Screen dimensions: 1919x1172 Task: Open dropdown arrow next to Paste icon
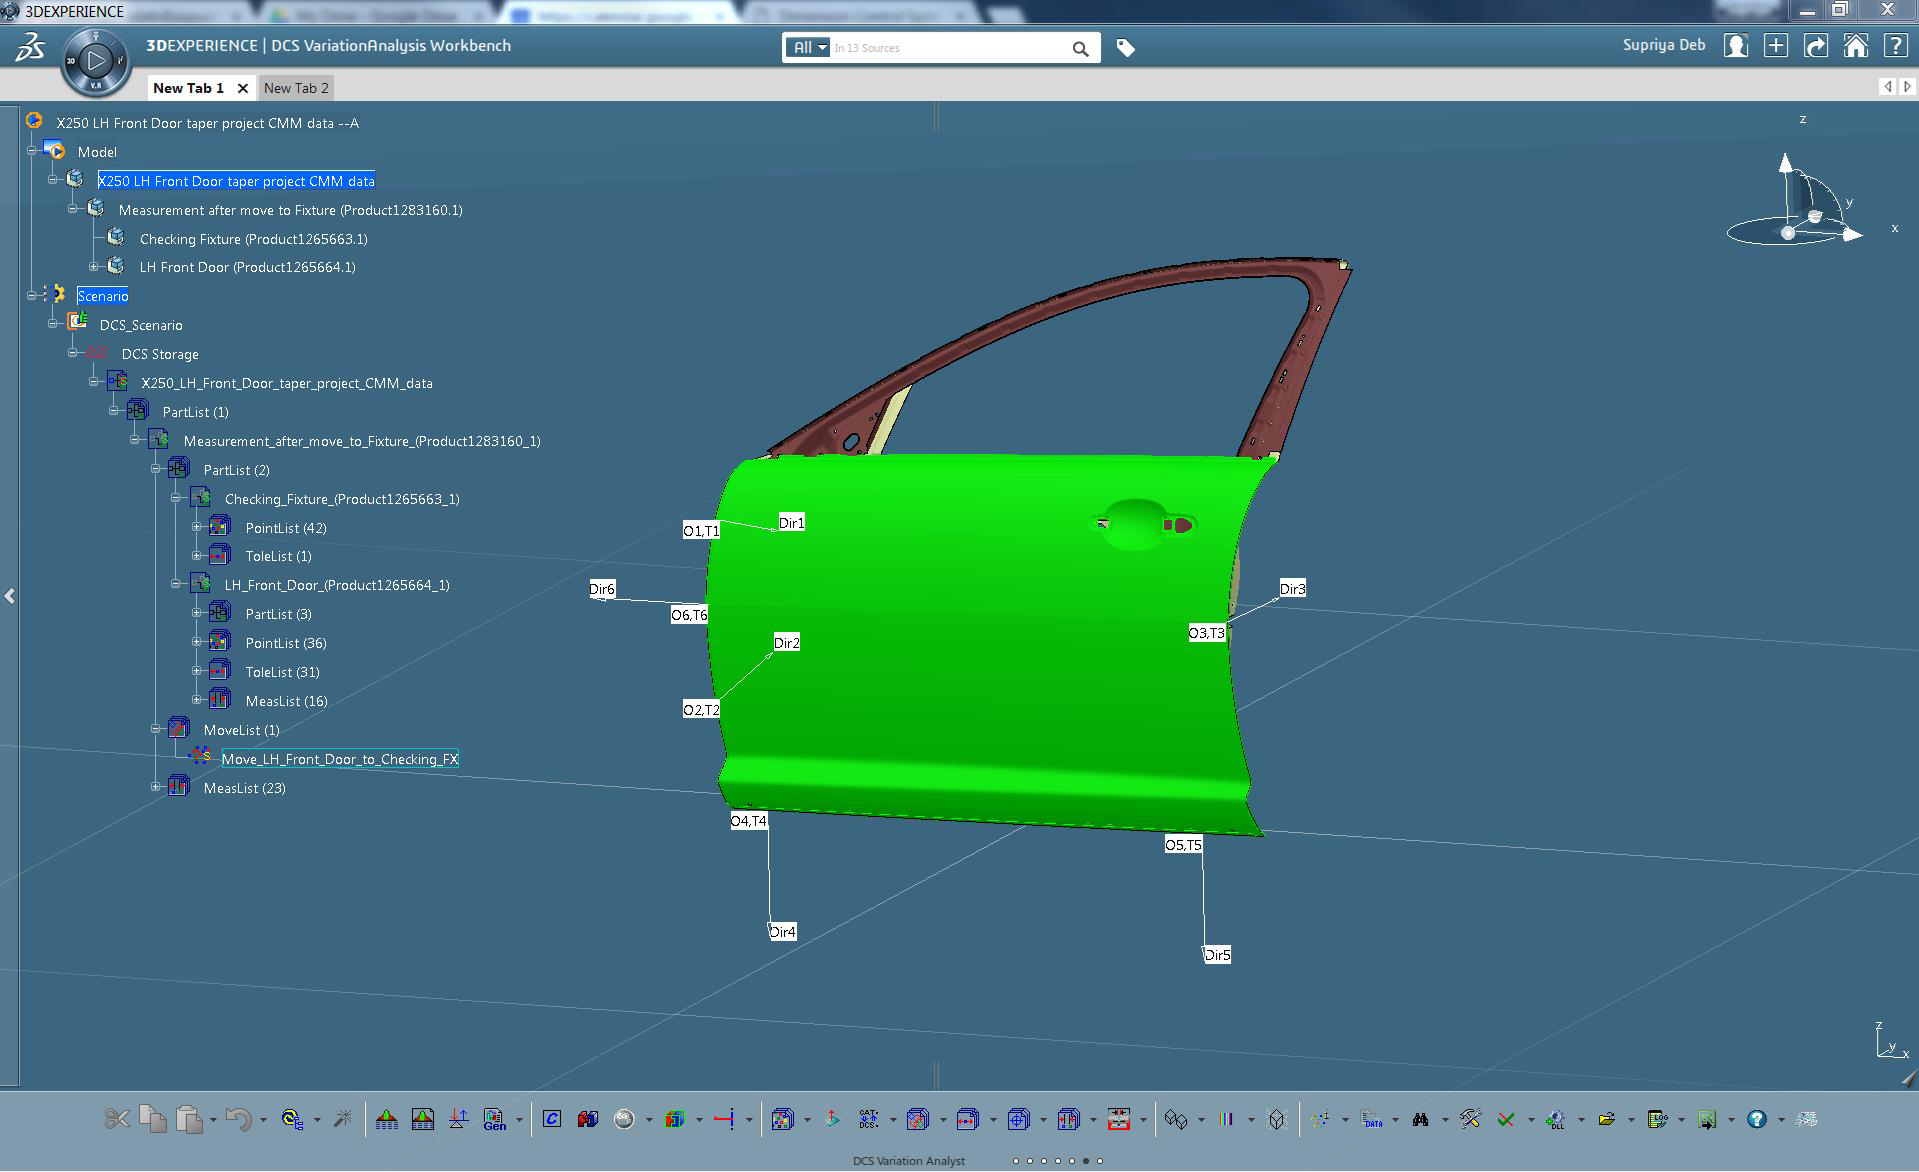click(213, 1120)
